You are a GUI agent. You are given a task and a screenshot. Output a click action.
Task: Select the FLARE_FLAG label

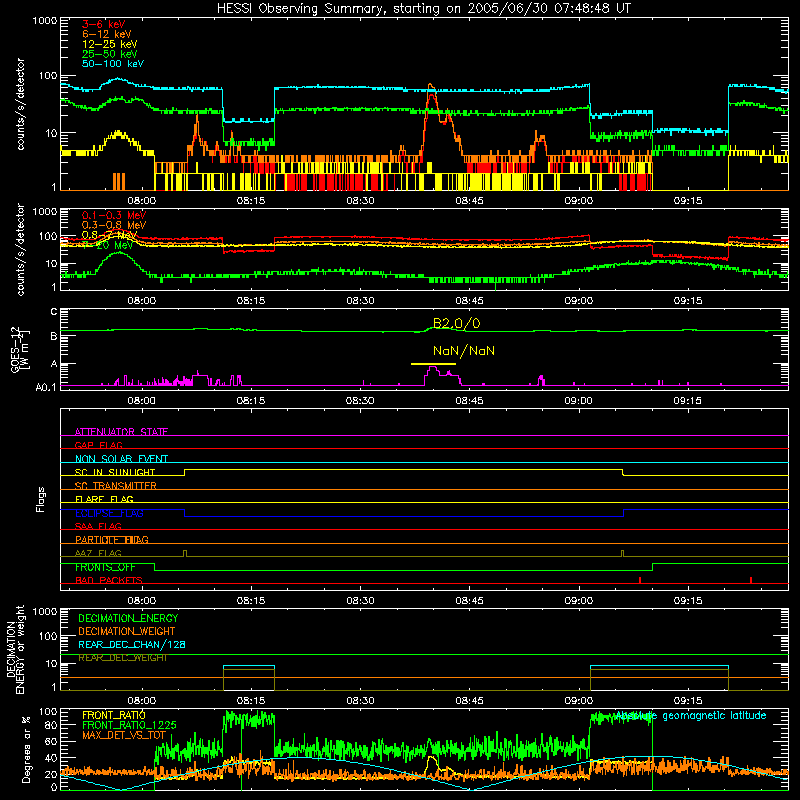(x=104, y=499)
